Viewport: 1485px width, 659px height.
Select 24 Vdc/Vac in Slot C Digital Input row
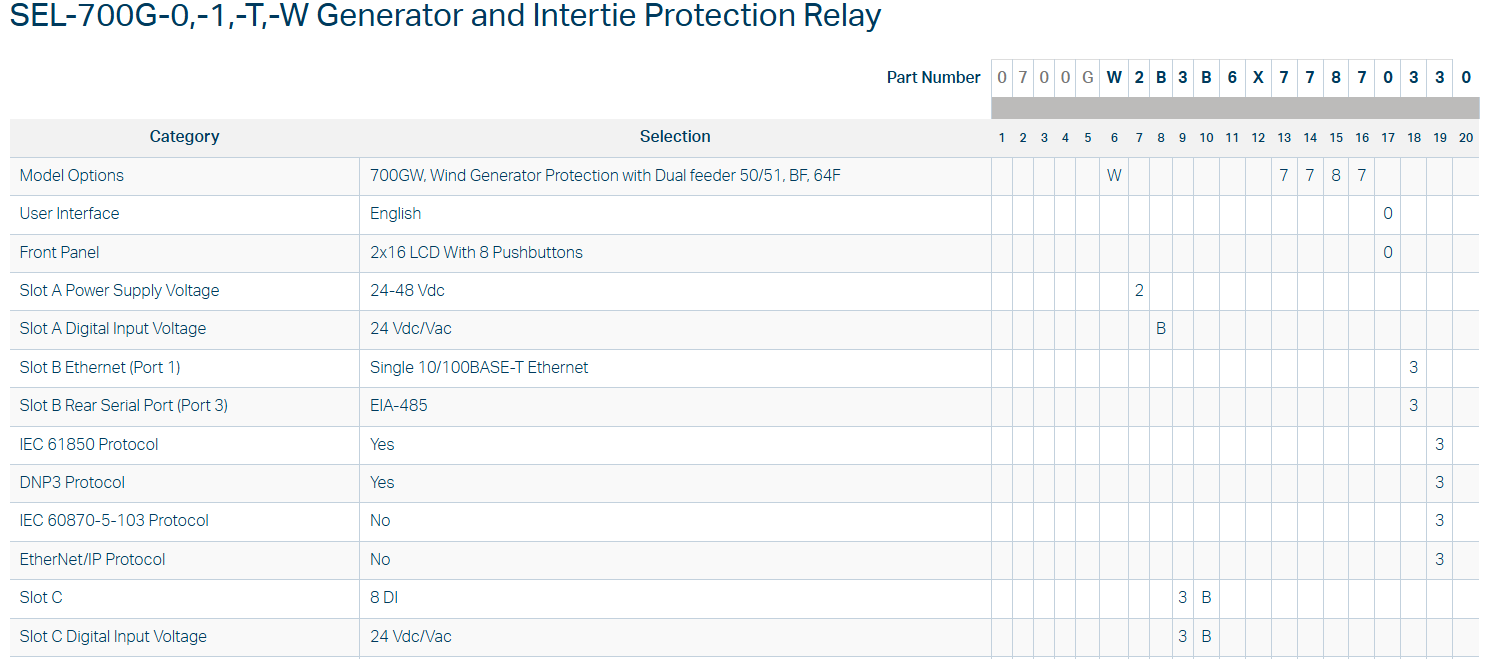point(410,637)
